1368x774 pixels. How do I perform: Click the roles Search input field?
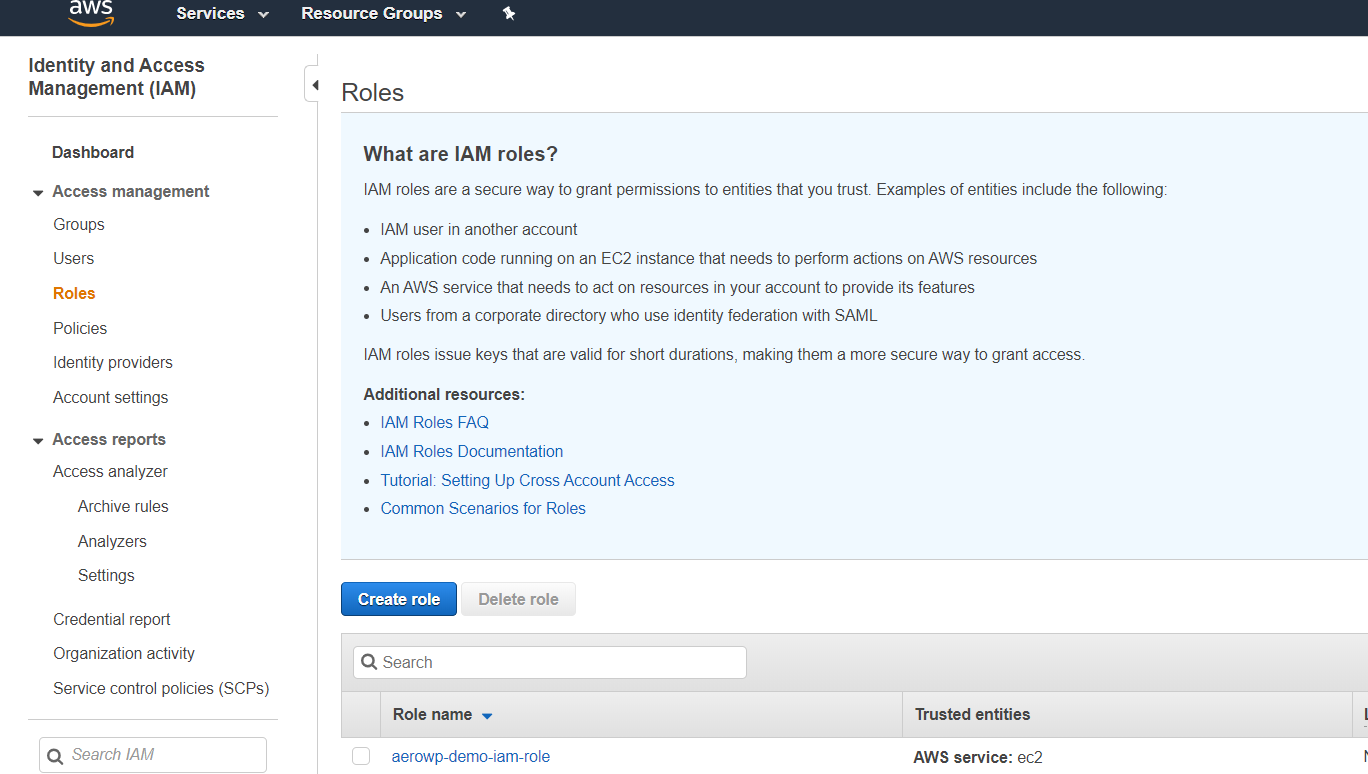(560, 662)
